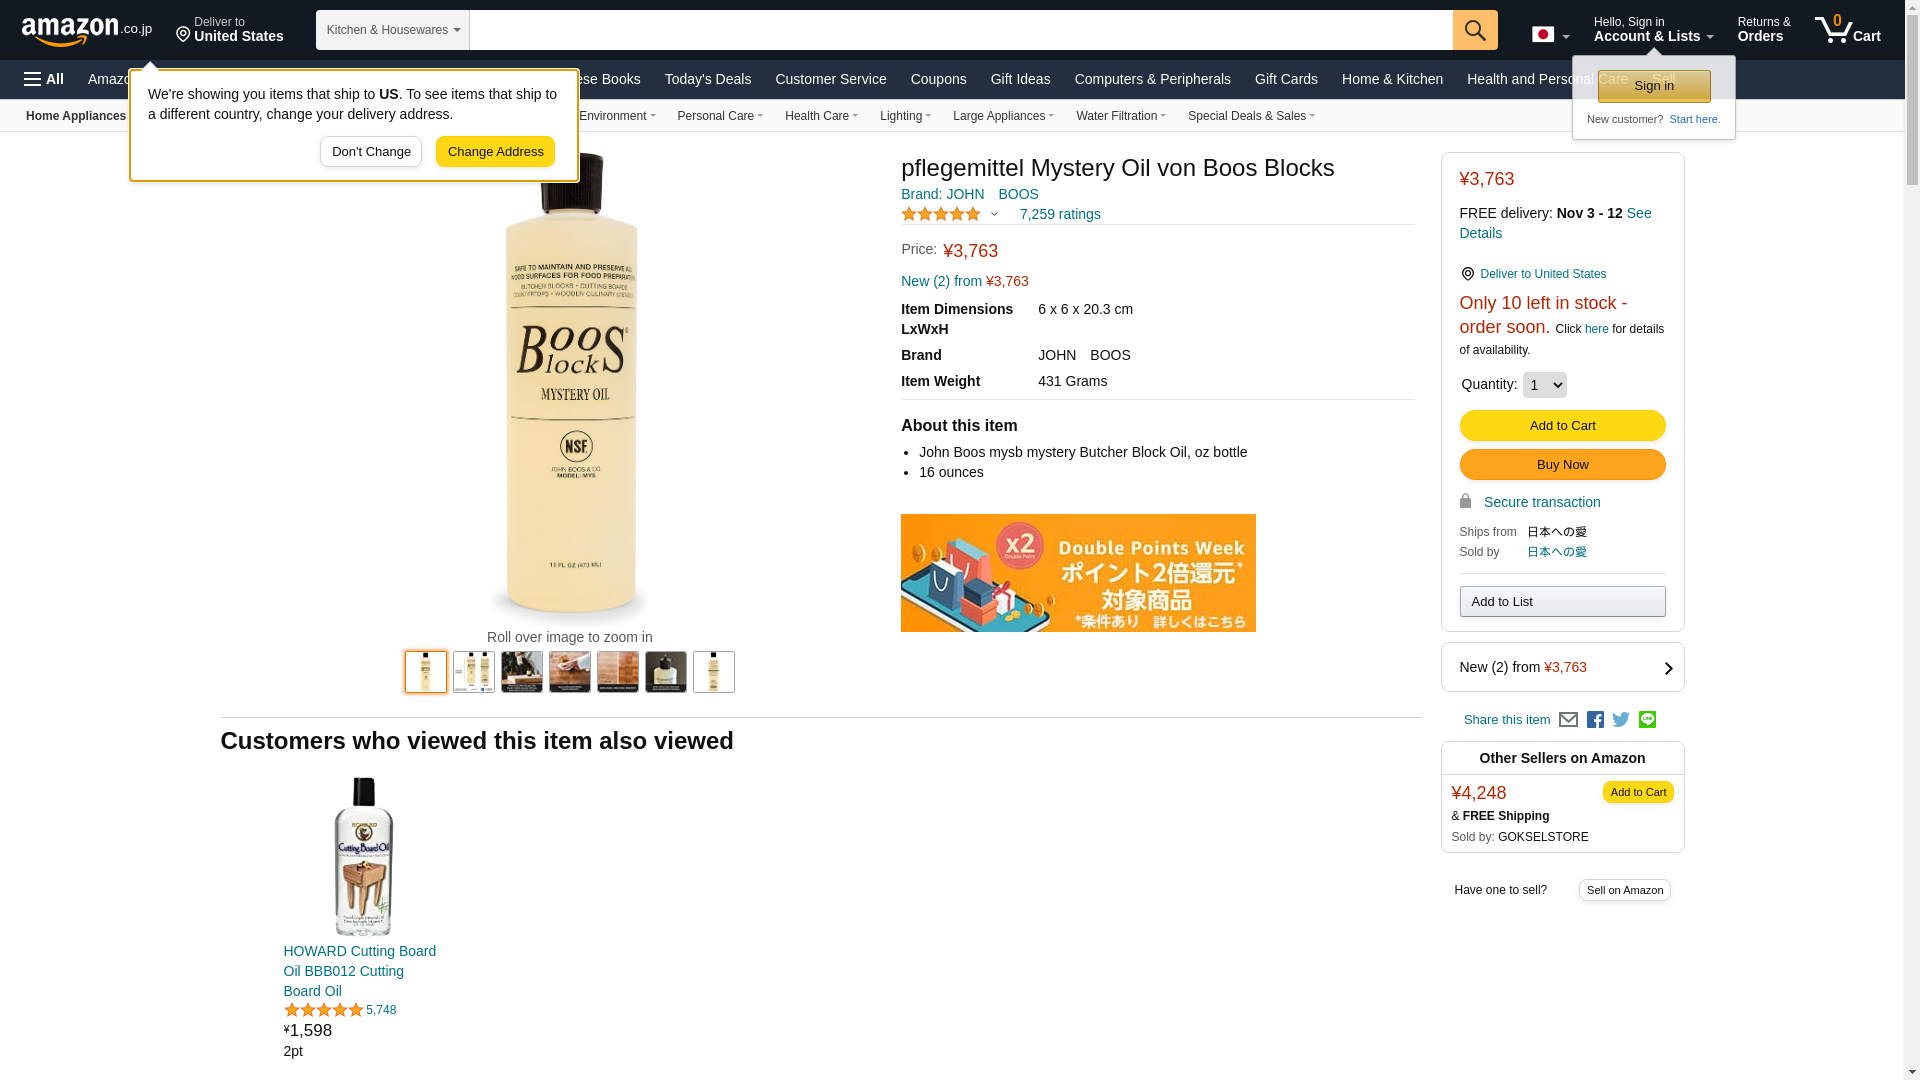
Task: Open Today's Deals in navigation bar
Action: [x=708, y=79]
